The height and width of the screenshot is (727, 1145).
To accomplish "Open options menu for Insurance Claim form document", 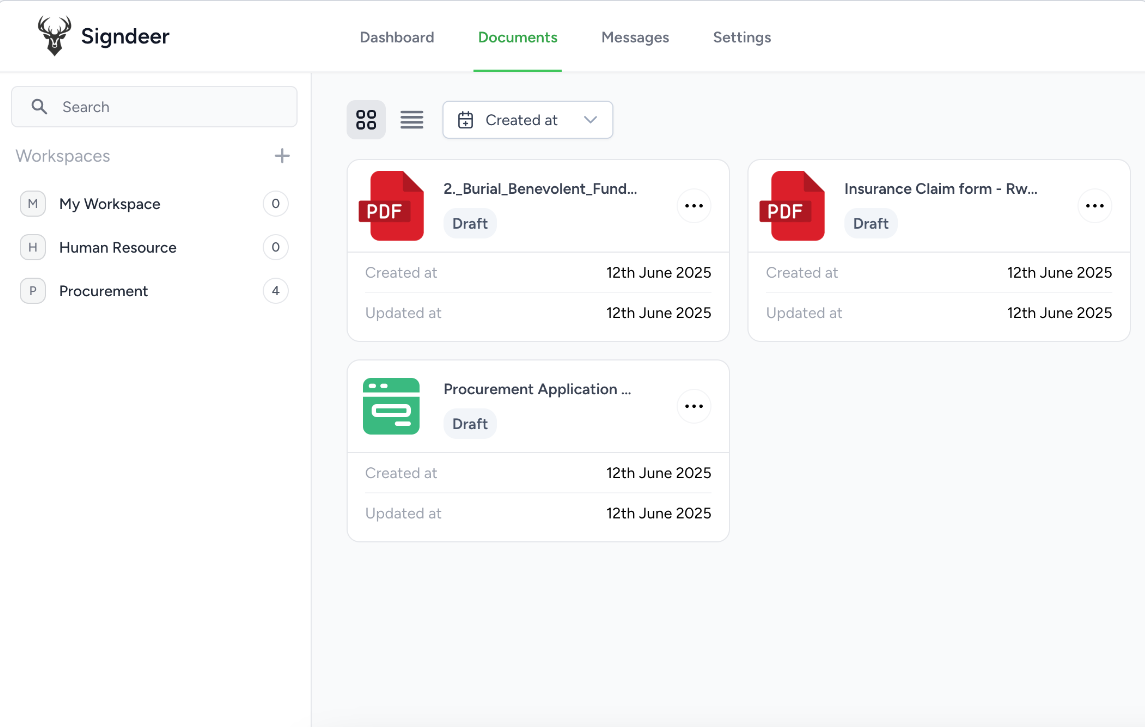I will coord(1095,206).
